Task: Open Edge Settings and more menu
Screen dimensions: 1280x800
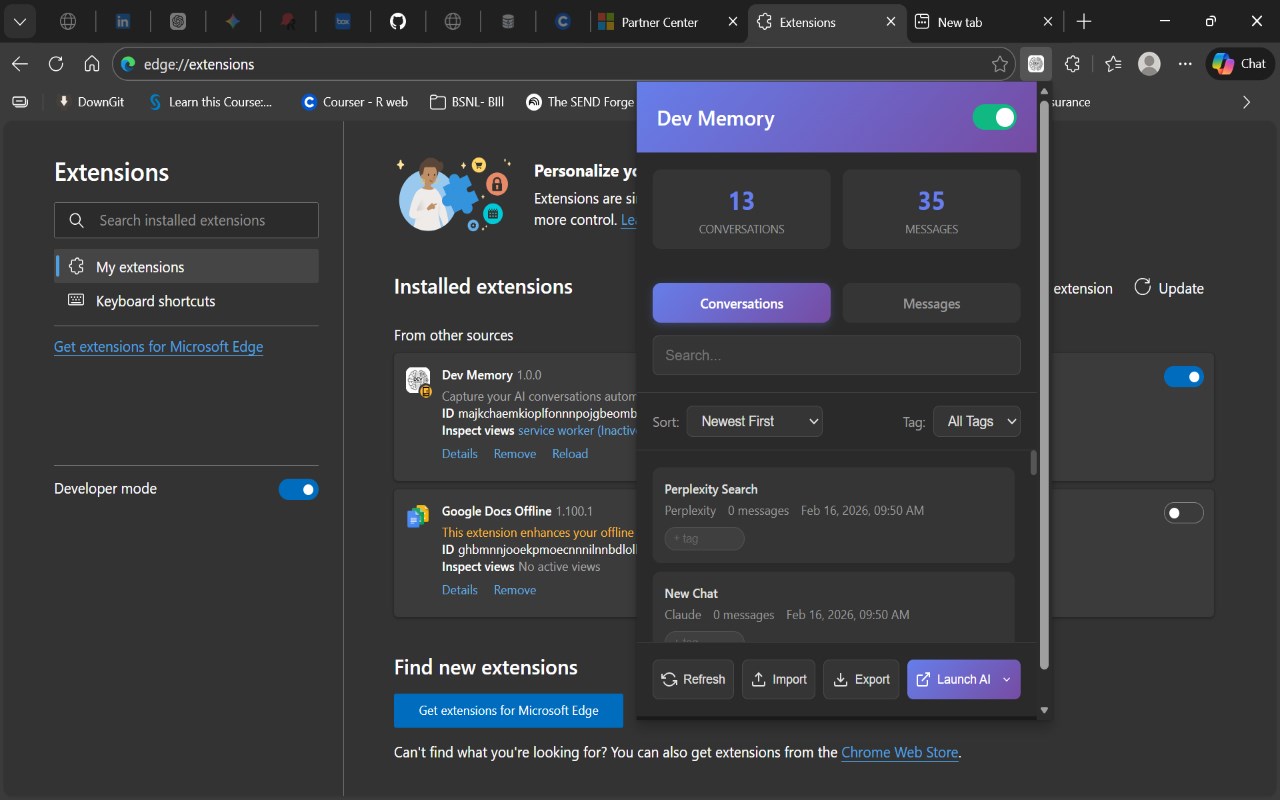Action: point(1185,64)
